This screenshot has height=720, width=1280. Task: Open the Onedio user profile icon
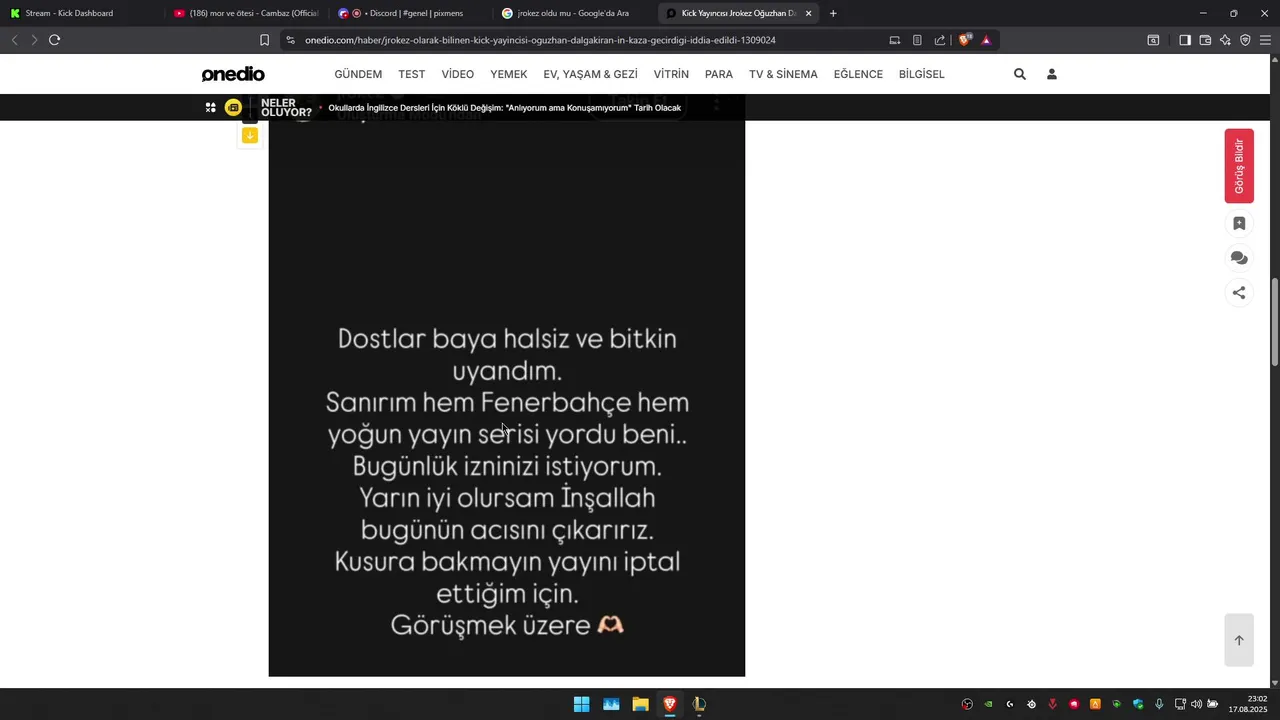1052,74
